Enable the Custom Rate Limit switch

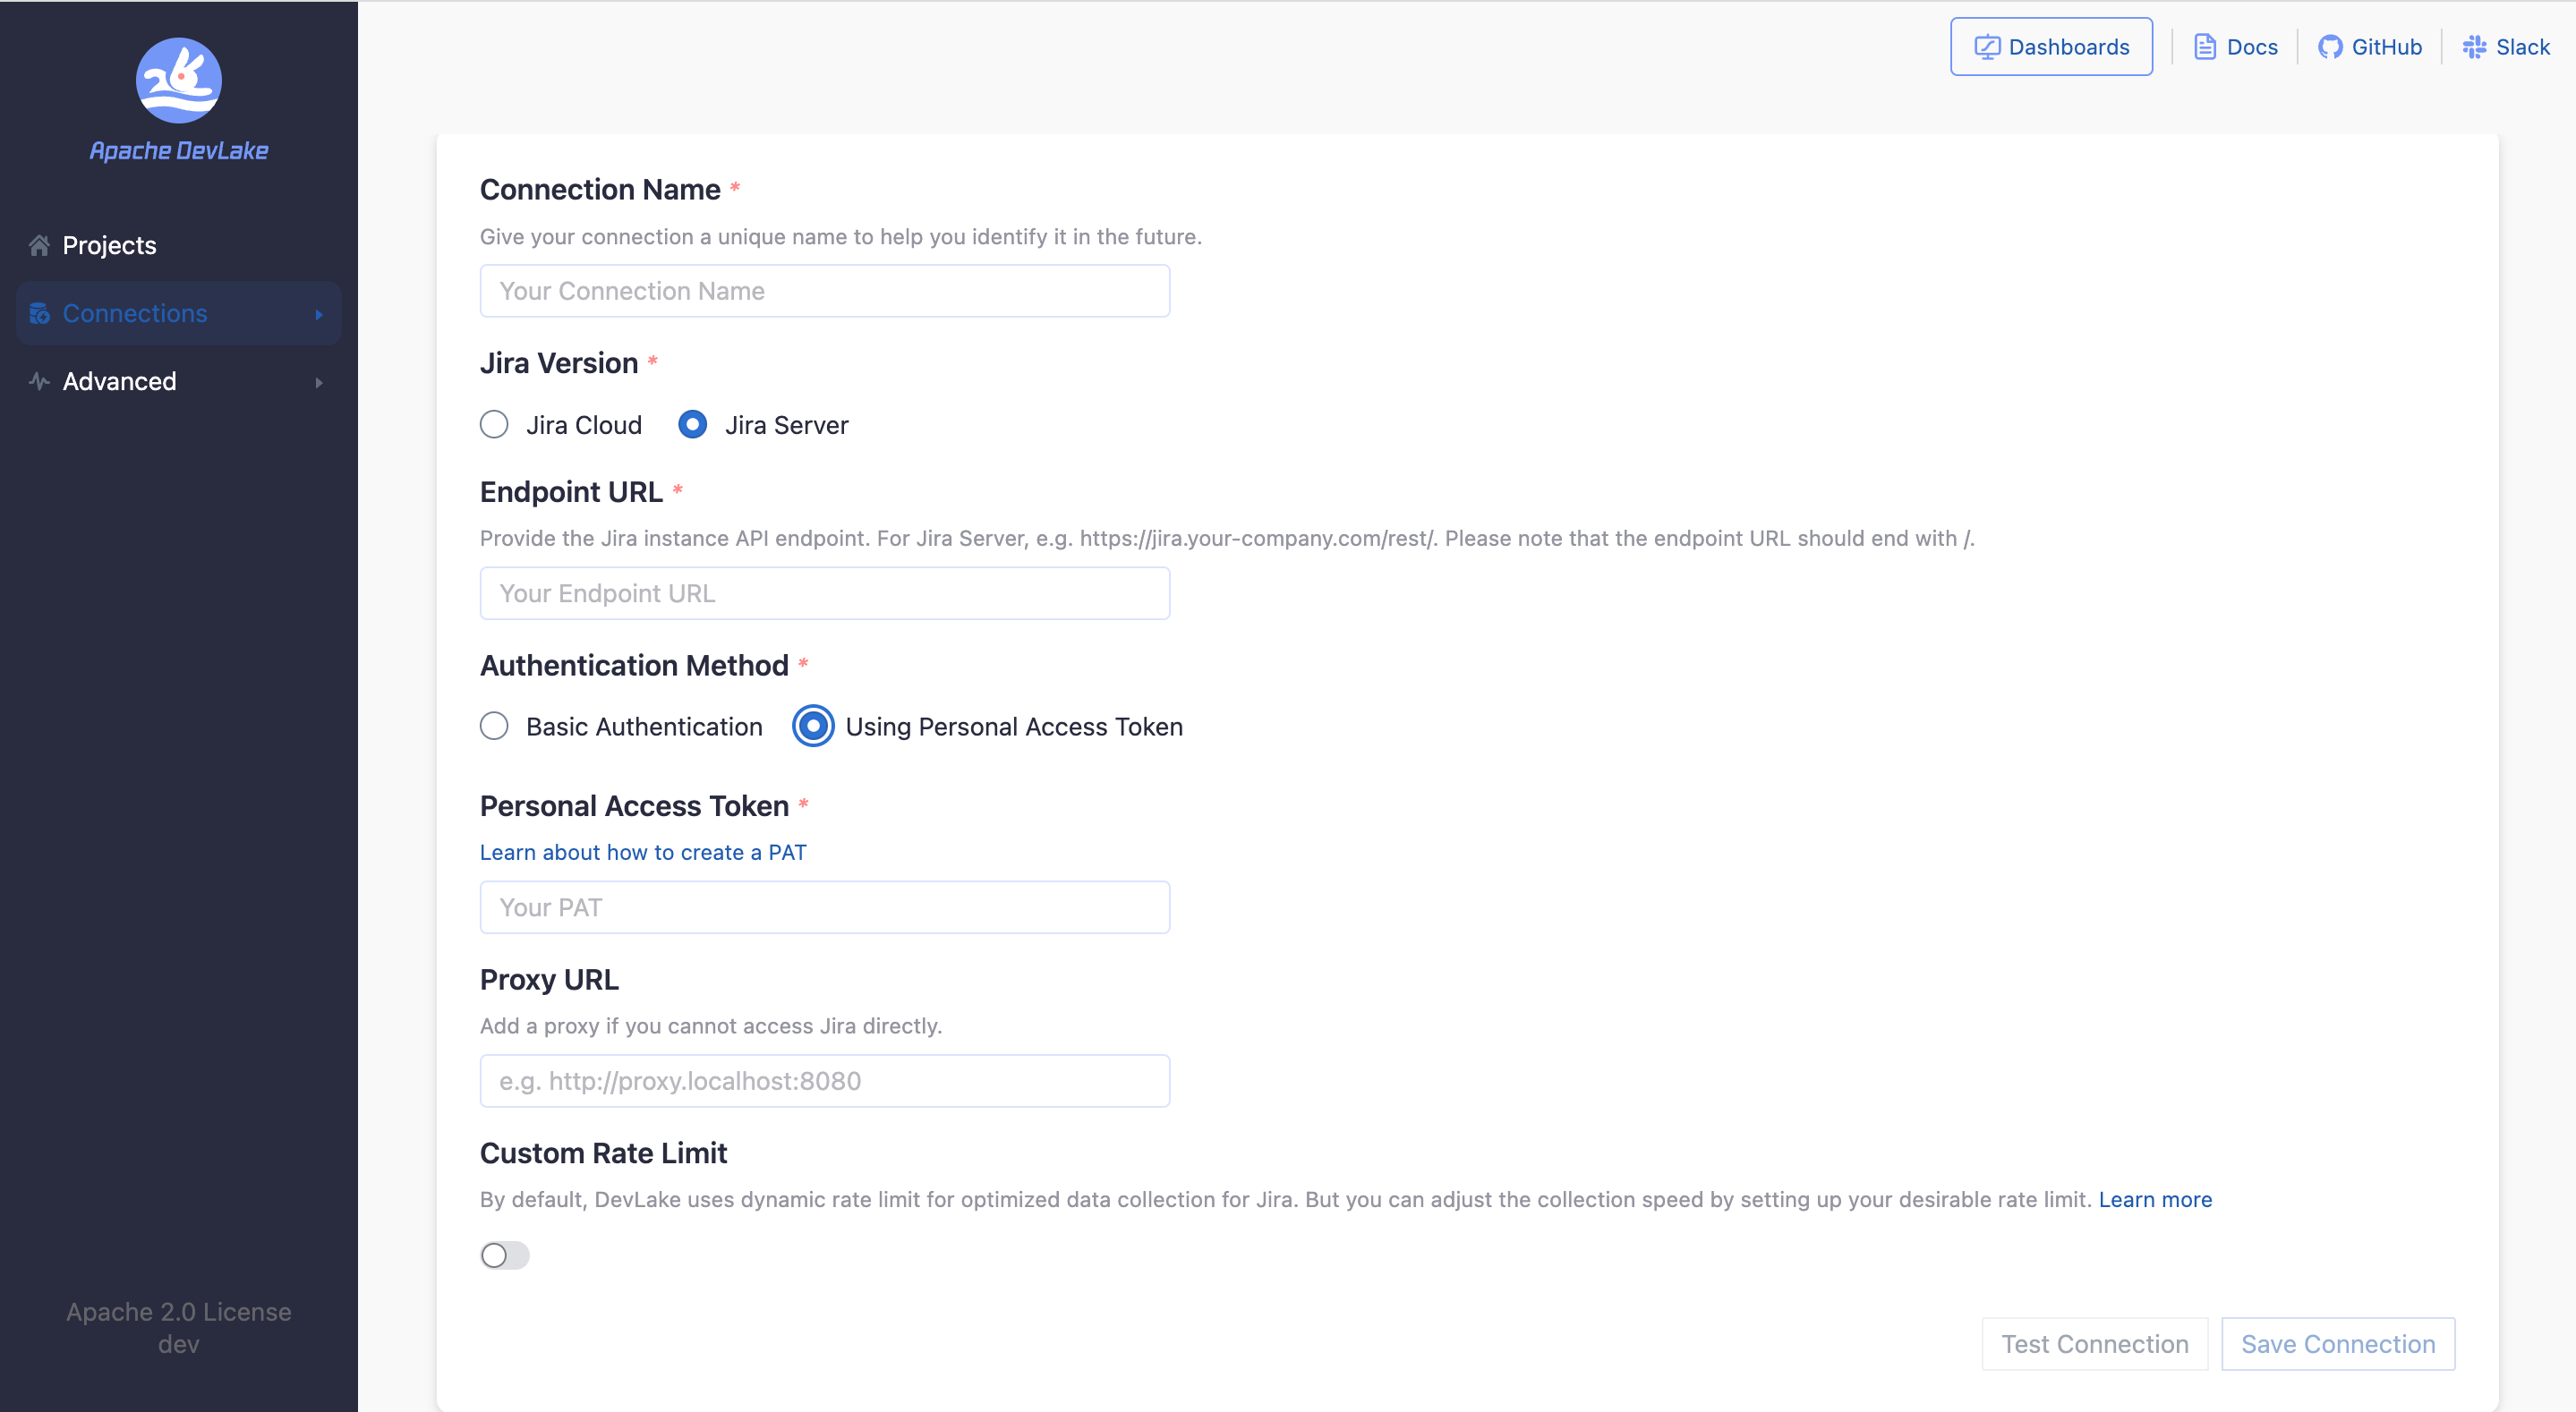click(x=504, y=1255)
